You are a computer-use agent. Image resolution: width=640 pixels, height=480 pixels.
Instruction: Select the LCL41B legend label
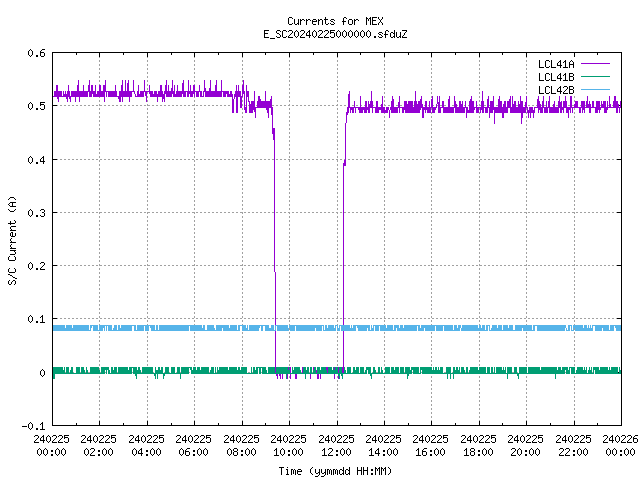[556, 77]
